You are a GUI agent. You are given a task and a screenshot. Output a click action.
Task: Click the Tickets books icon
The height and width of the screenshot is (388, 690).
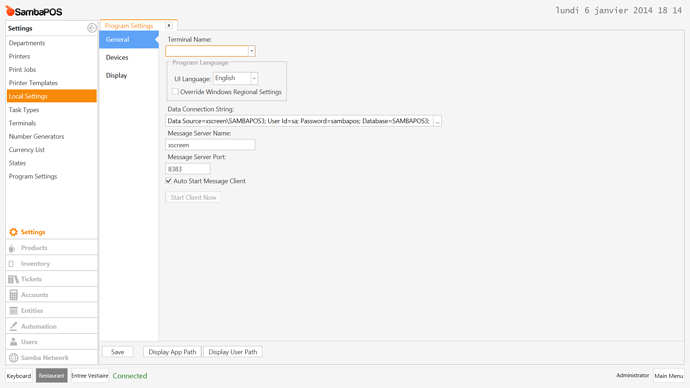pos(13,279)
